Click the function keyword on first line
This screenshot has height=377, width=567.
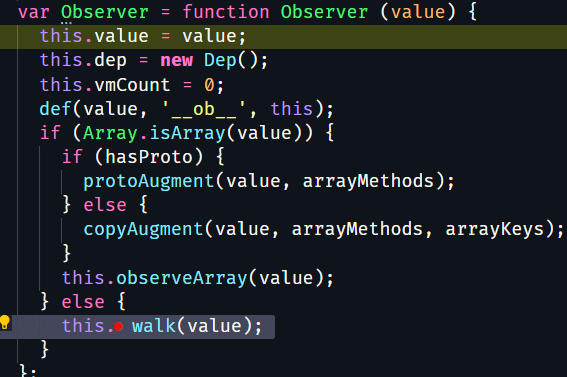click(x=226, y=12)
